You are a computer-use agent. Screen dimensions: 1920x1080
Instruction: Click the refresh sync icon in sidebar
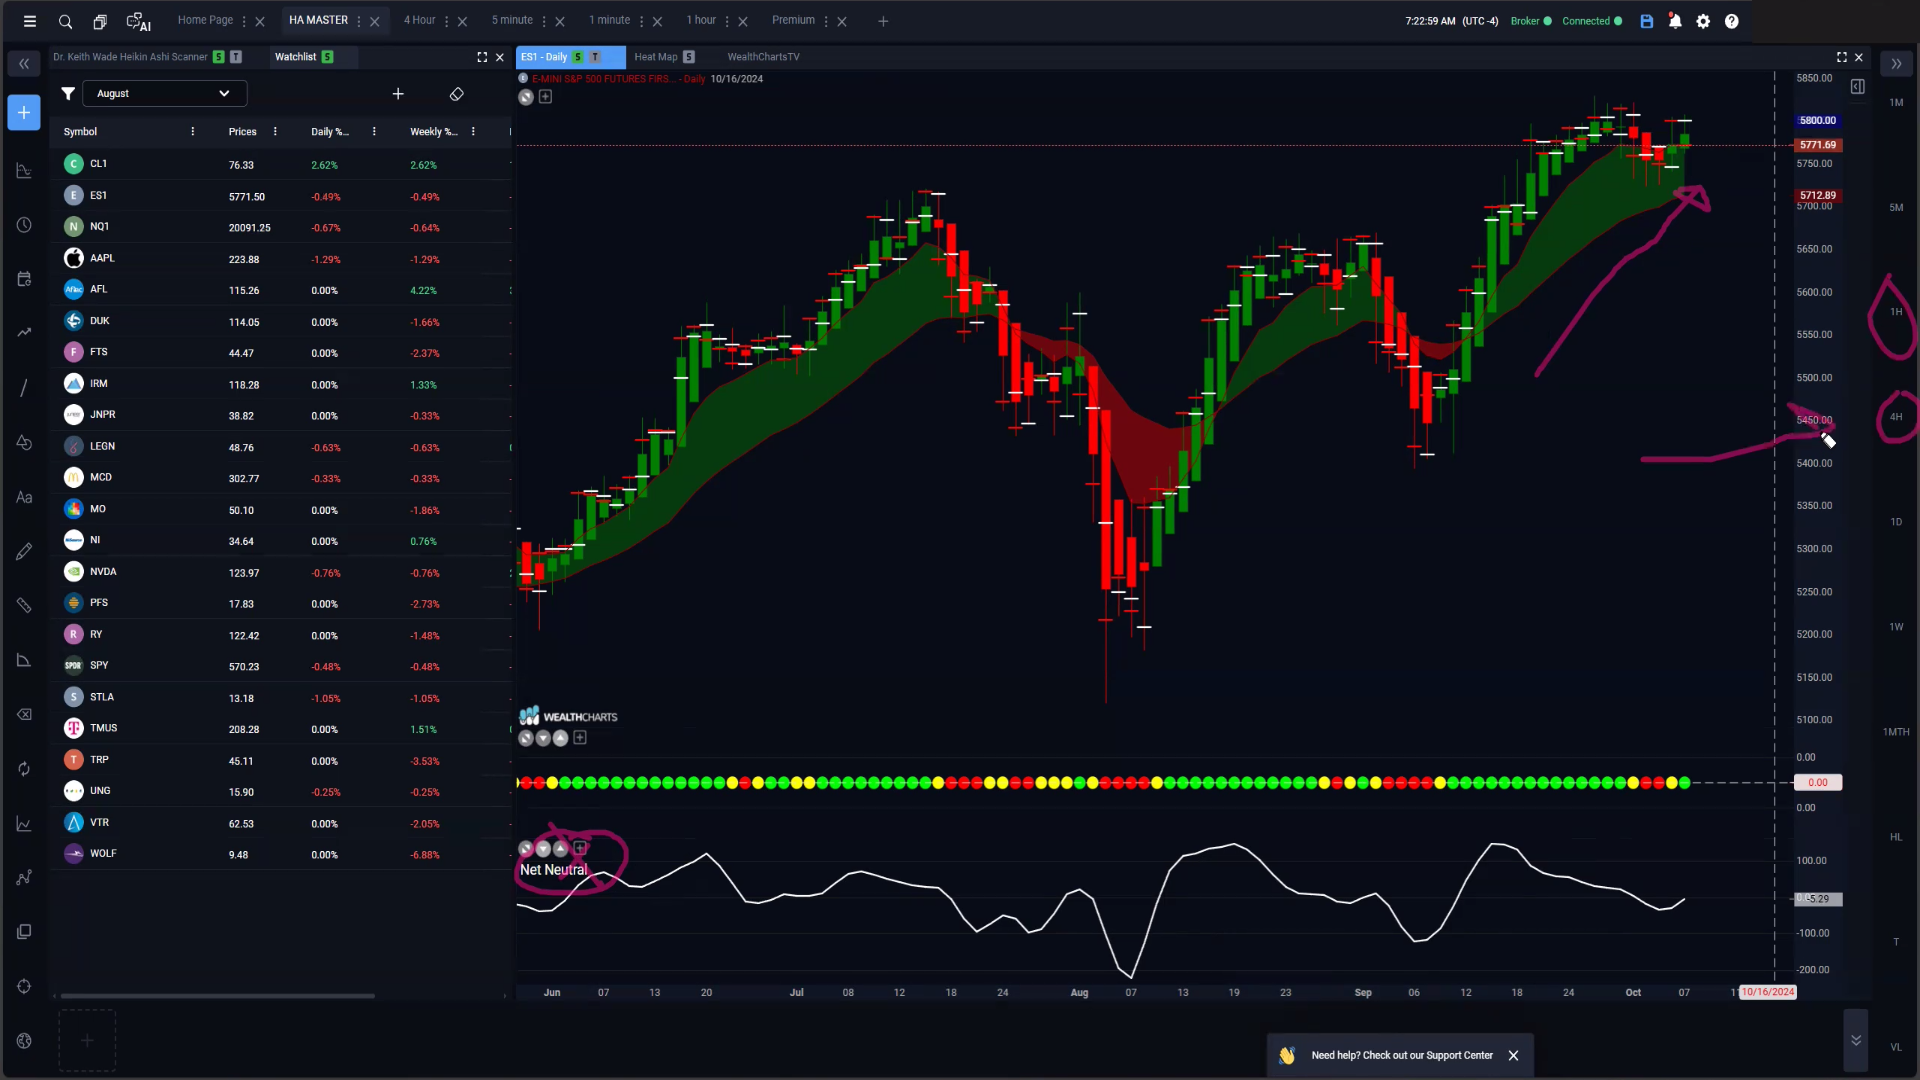[x=24, y=769]
